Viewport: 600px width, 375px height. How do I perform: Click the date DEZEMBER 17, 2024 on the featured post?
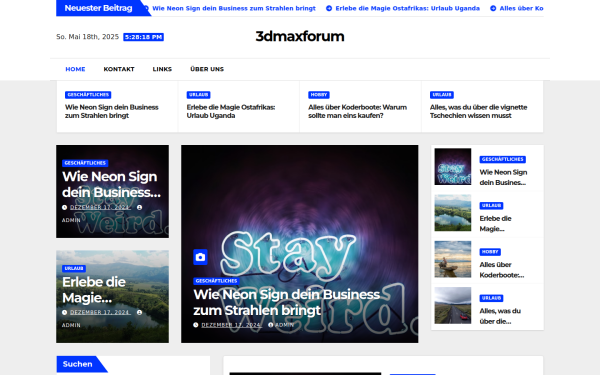point(232,325)
